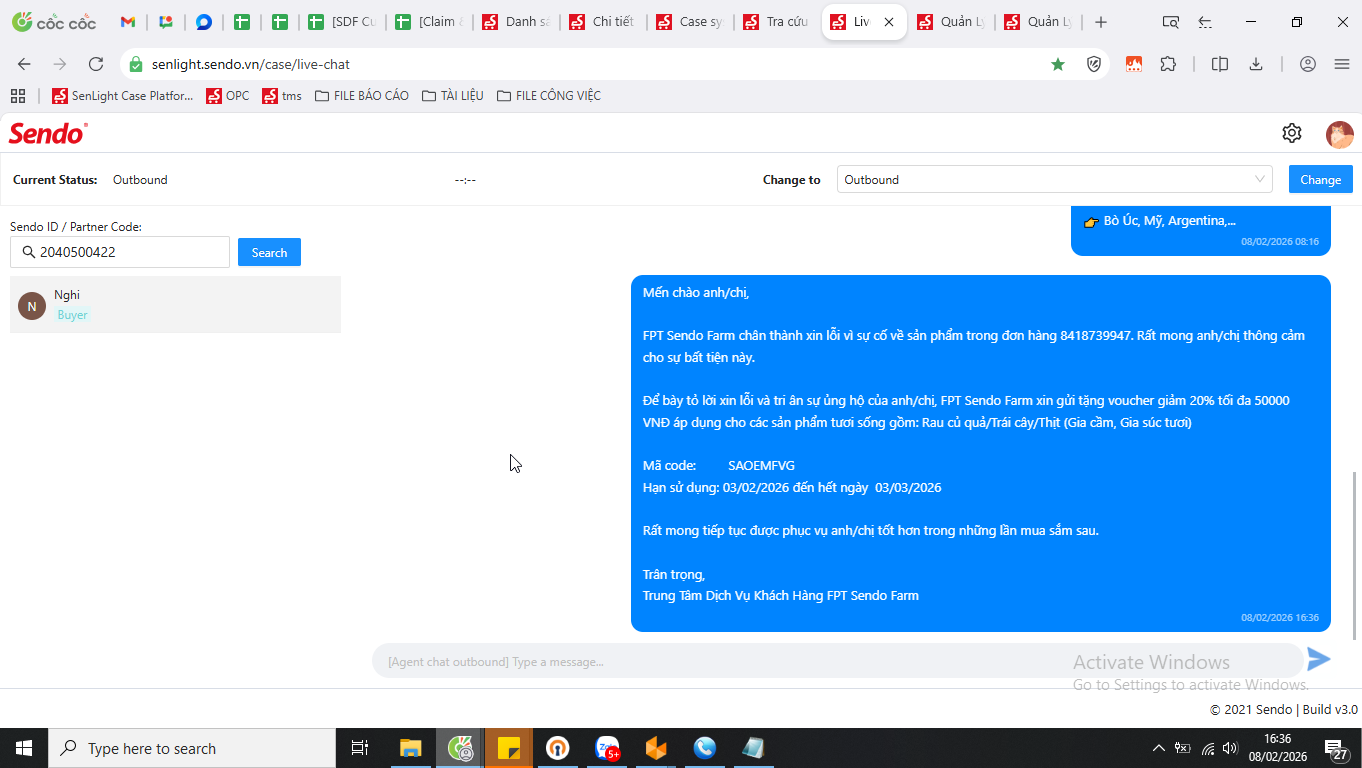Click the voucher code SAOEMFVG

tap(761, 466)
